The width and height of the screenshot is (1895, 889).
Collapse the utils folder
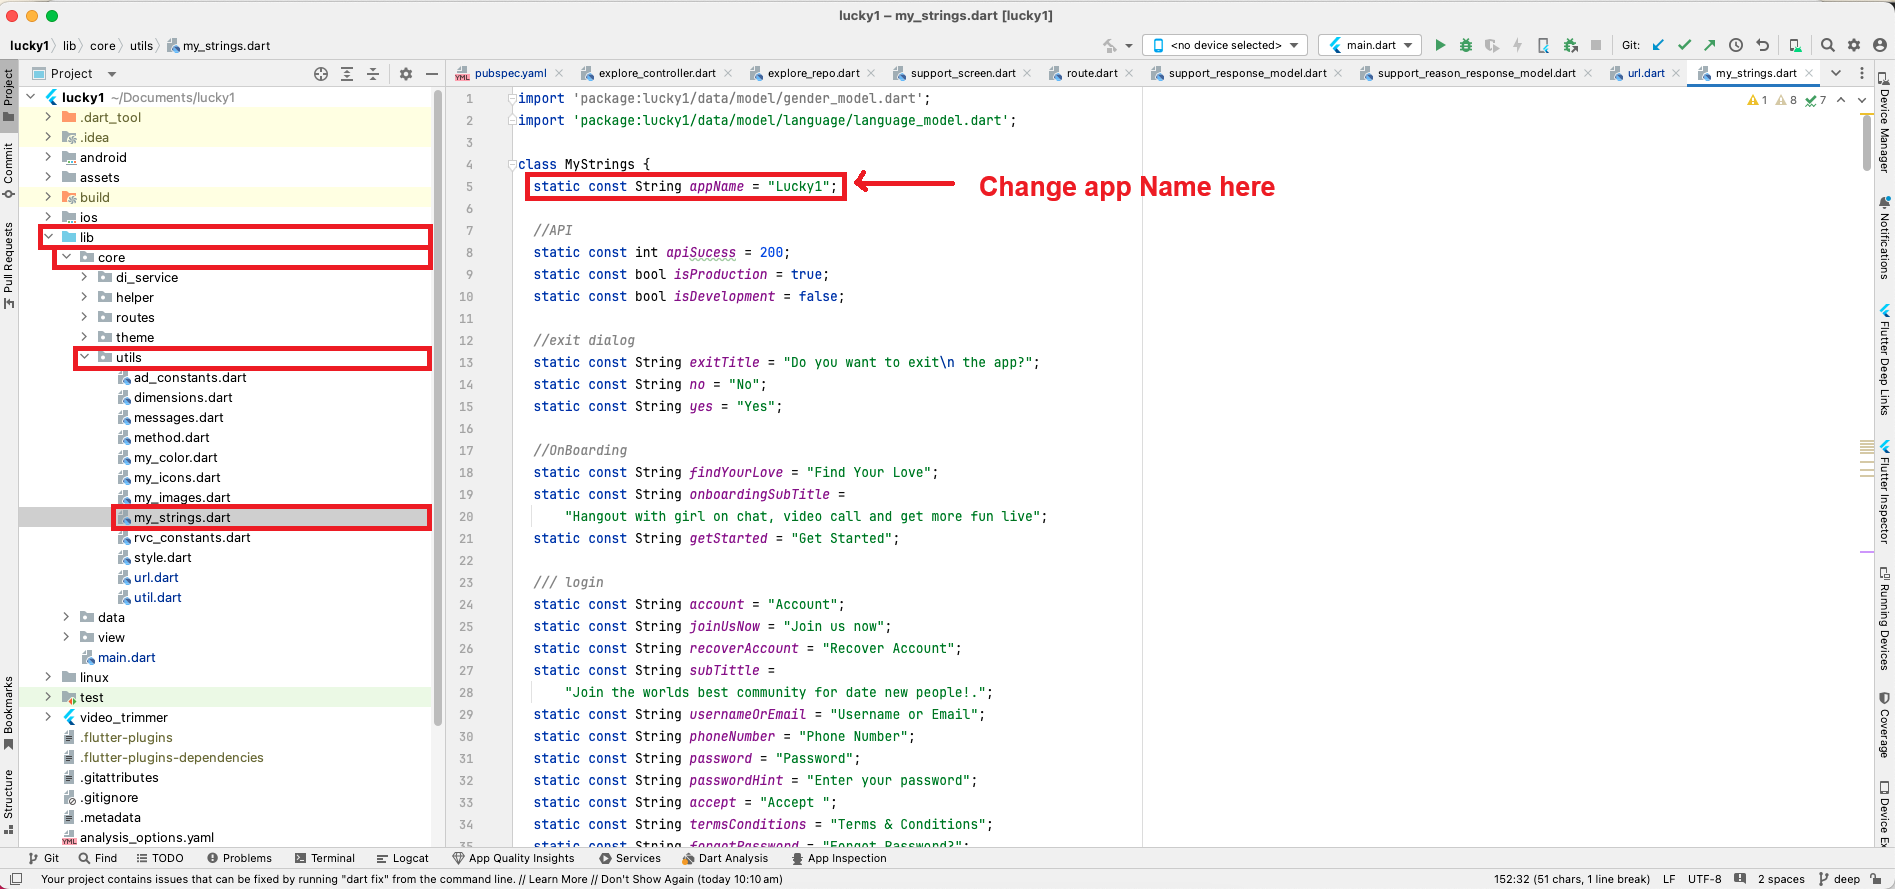[x=85, y=357]
